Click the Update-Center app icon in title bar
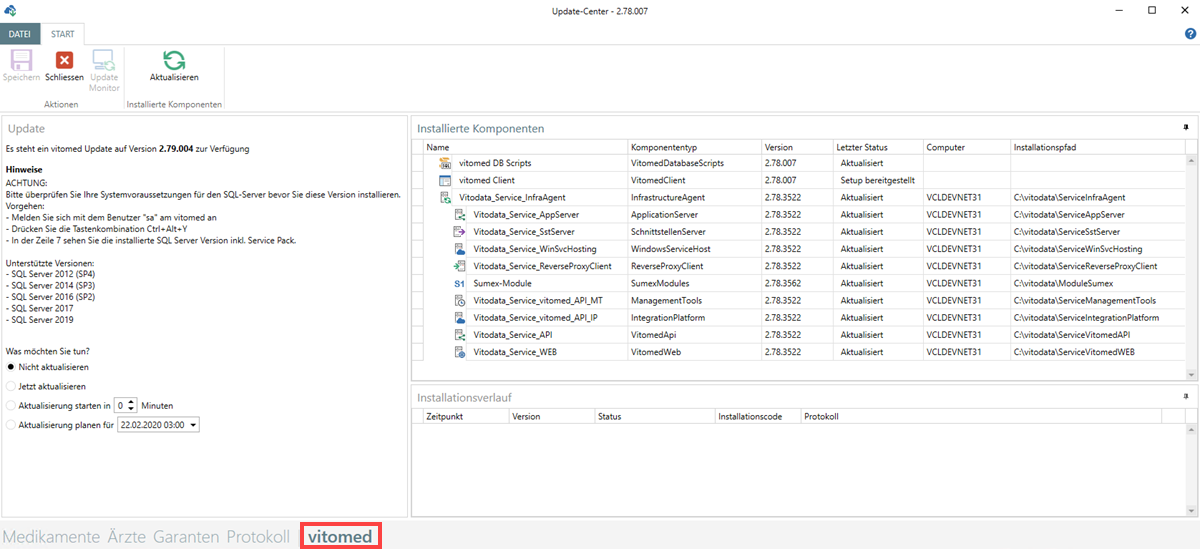Screen dimensions: 1200x549 [x=10, y=9]
